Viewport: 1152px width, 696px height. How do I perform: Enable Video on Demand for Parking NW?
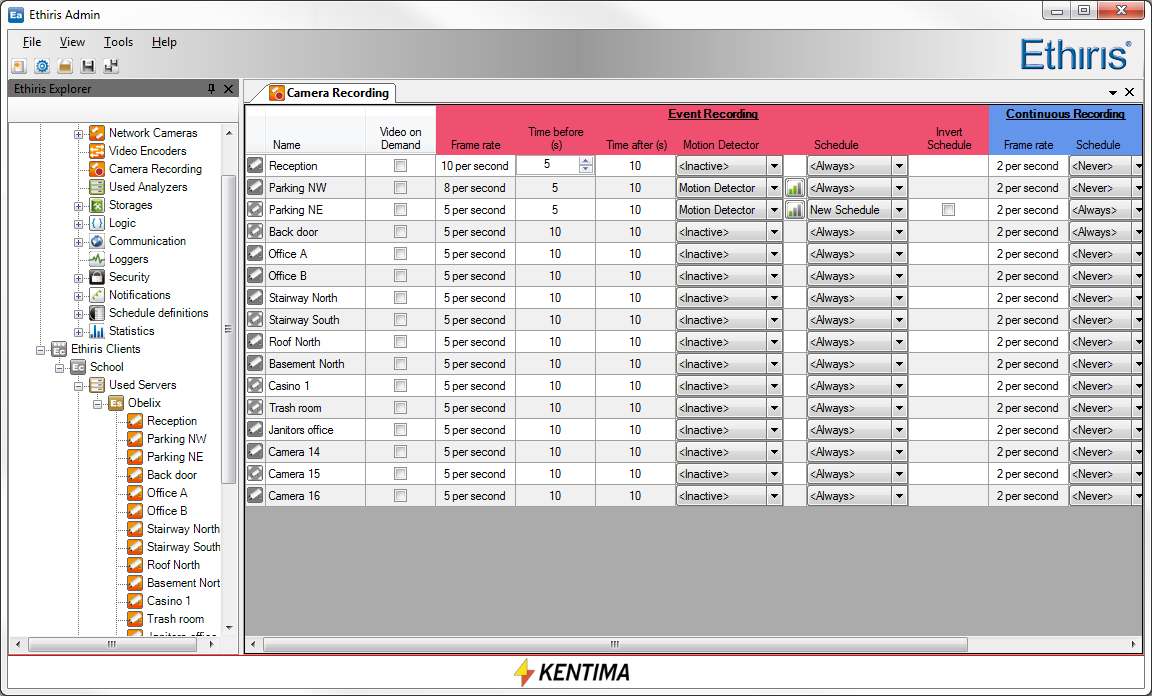[400, 188]
